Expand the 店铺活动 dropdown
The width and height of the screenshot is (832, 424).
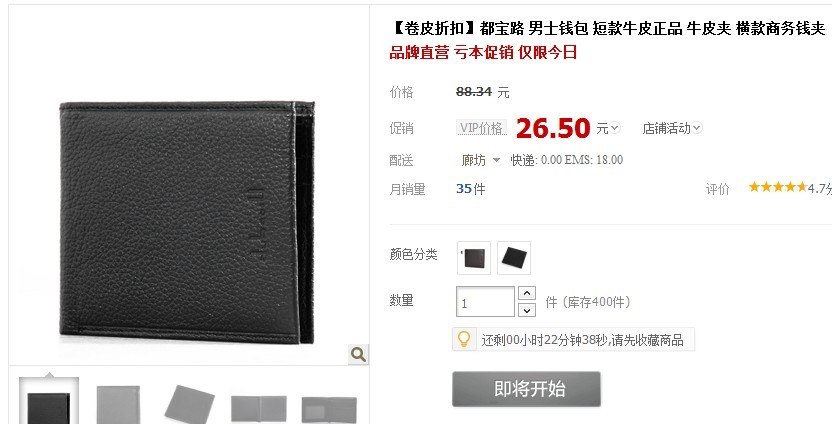(672, 128)
